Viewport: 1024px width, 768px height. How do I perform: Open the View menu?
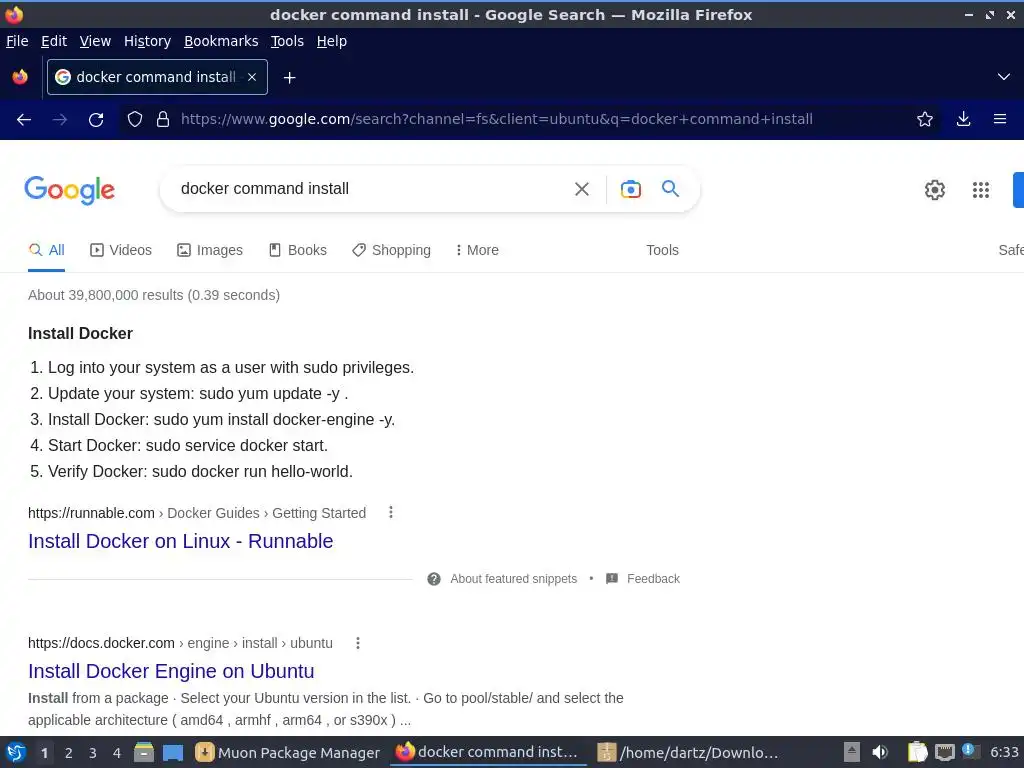[x=95, y=41]
